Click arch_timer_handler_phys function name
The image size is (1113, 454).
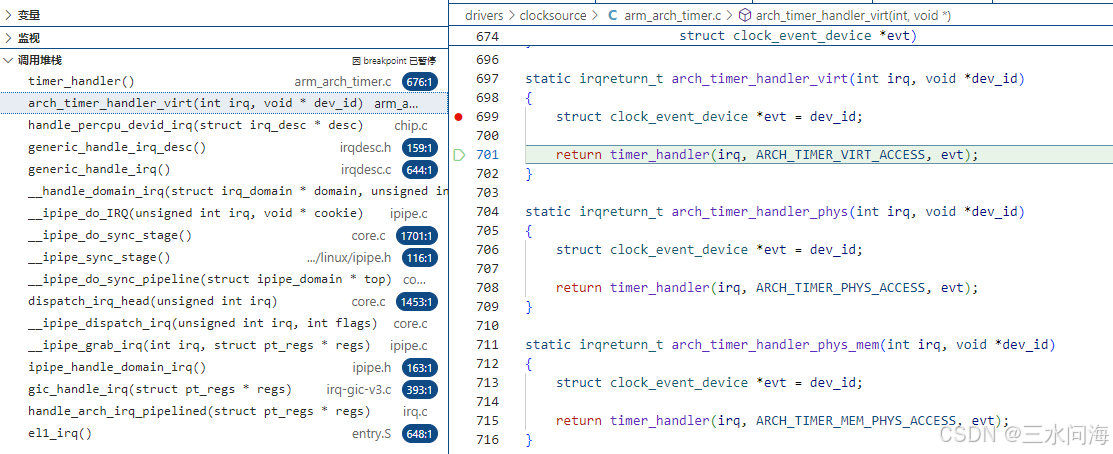pos(760,211)
